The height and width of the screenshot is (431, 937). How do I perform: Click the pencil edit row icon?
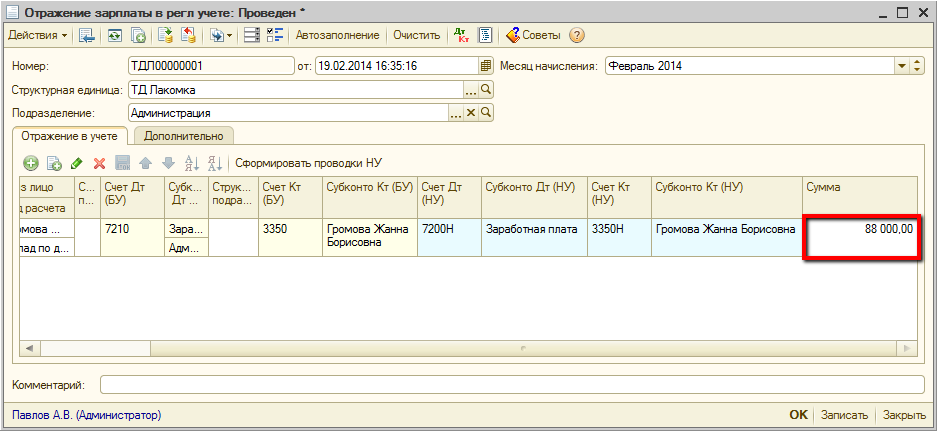tap(77, 163)
